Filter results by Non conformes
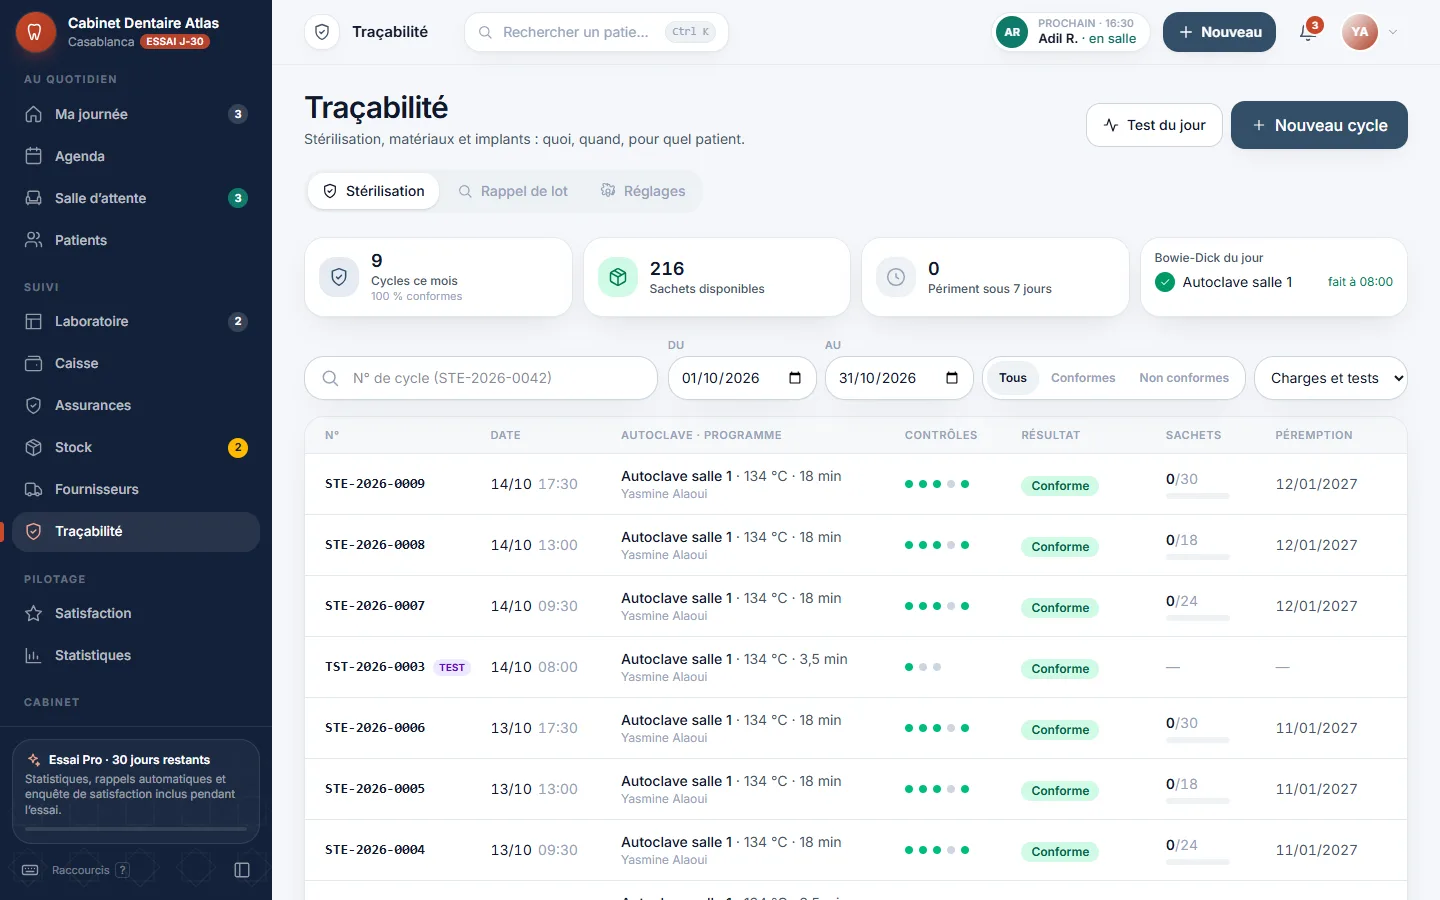 [1184, 378]
